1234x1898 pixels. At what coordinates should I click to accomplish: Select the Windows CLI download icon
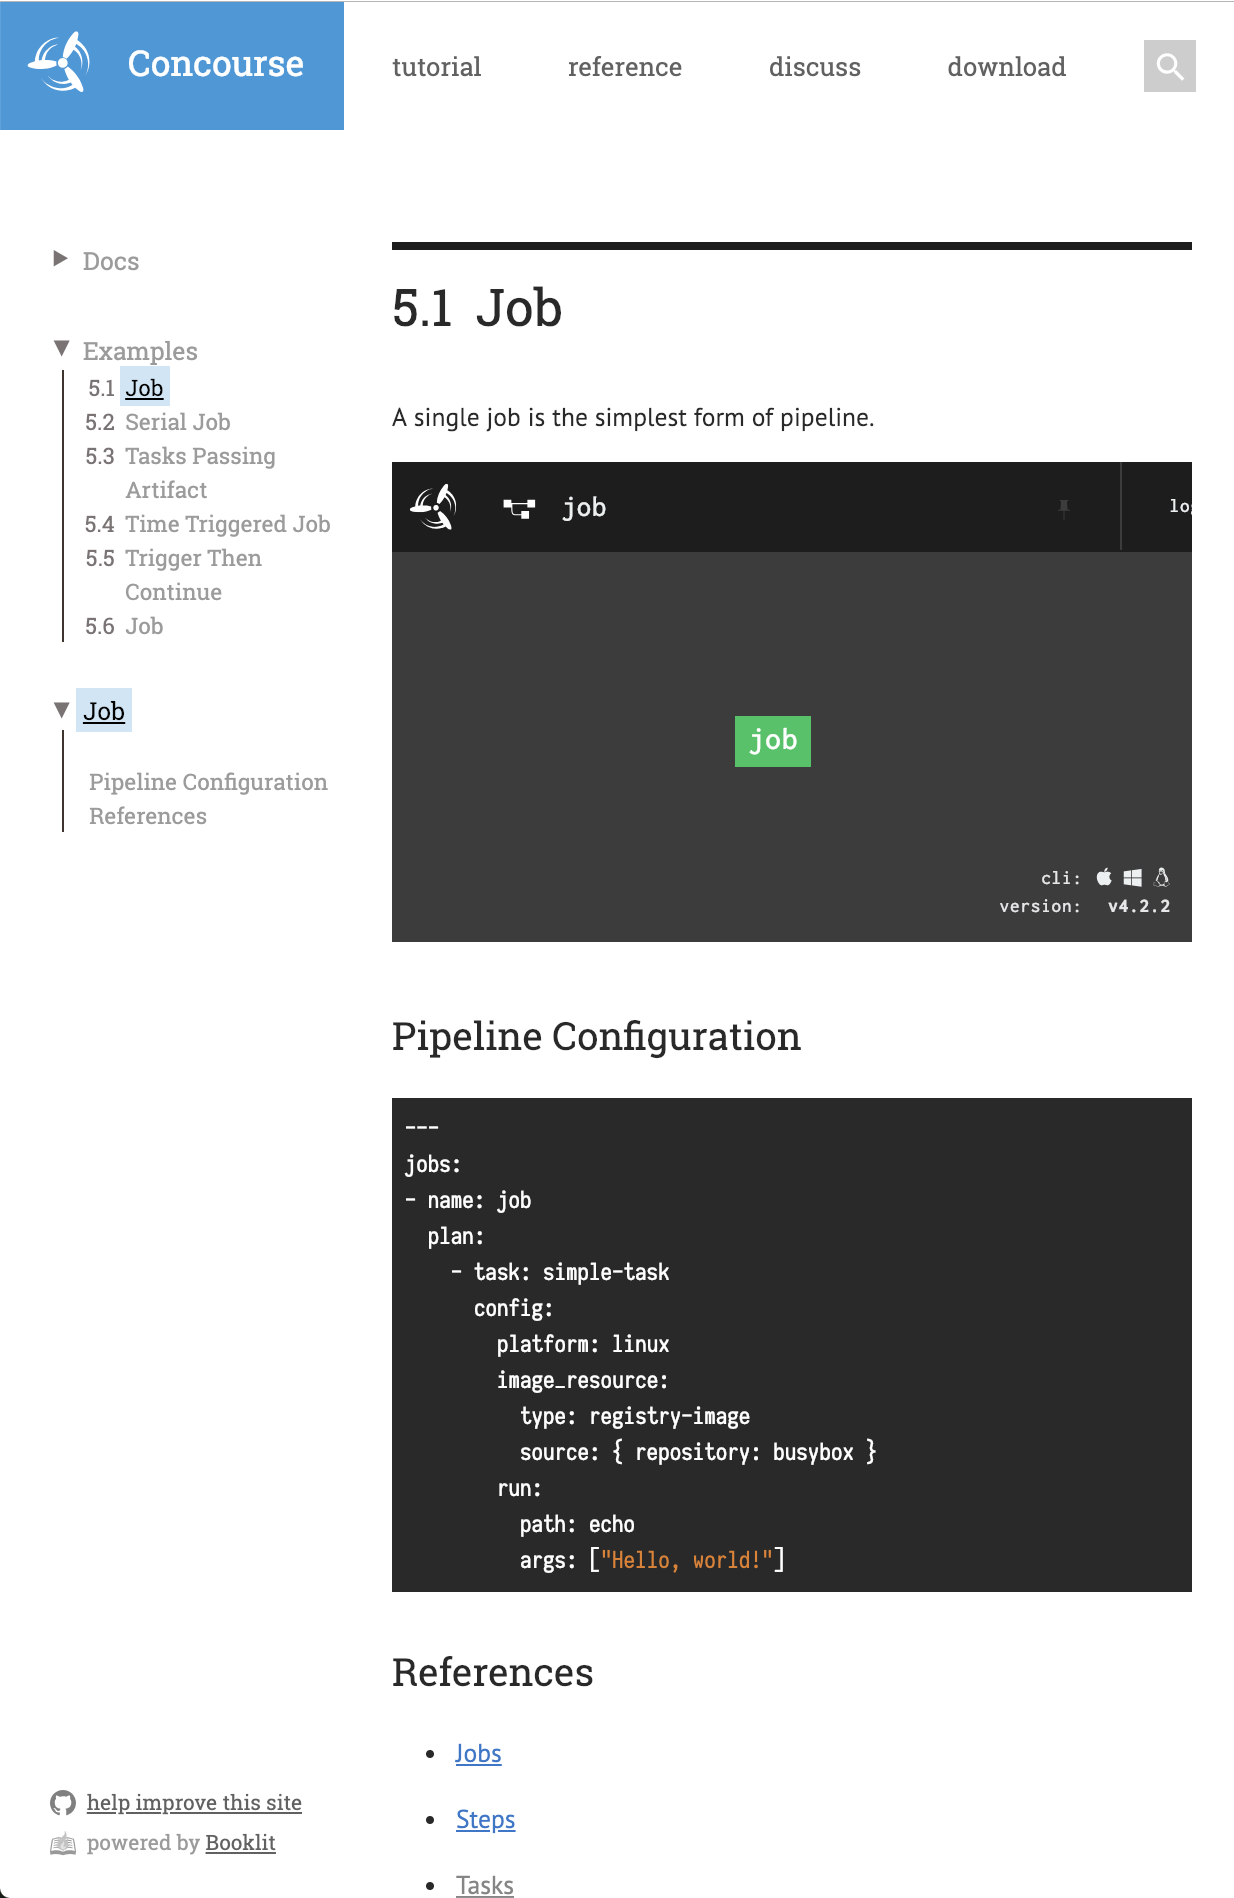point(1131,877)
